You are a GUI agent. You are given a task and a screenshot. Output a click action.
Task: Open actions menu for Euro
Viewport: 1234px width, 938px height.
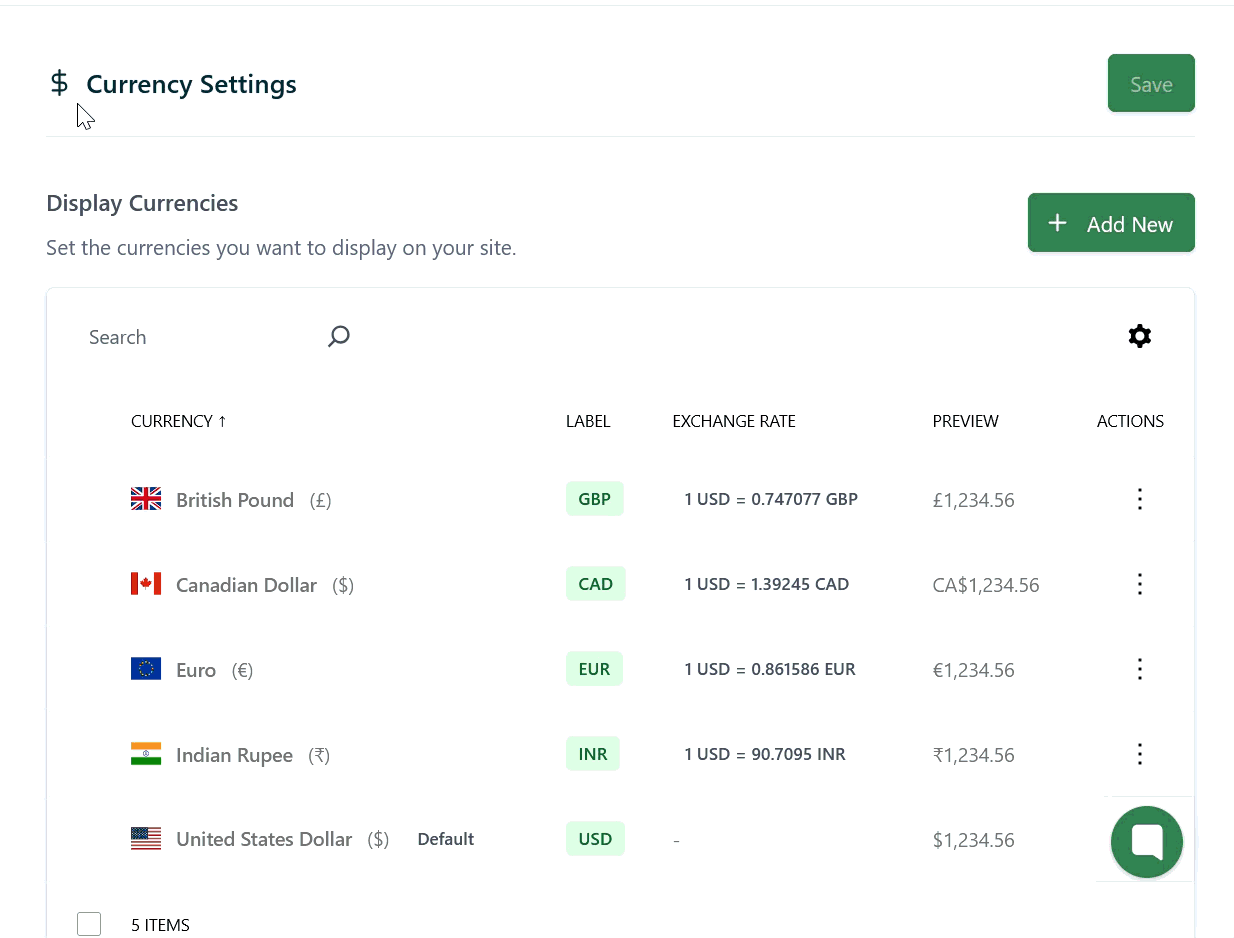[1139, 669]
